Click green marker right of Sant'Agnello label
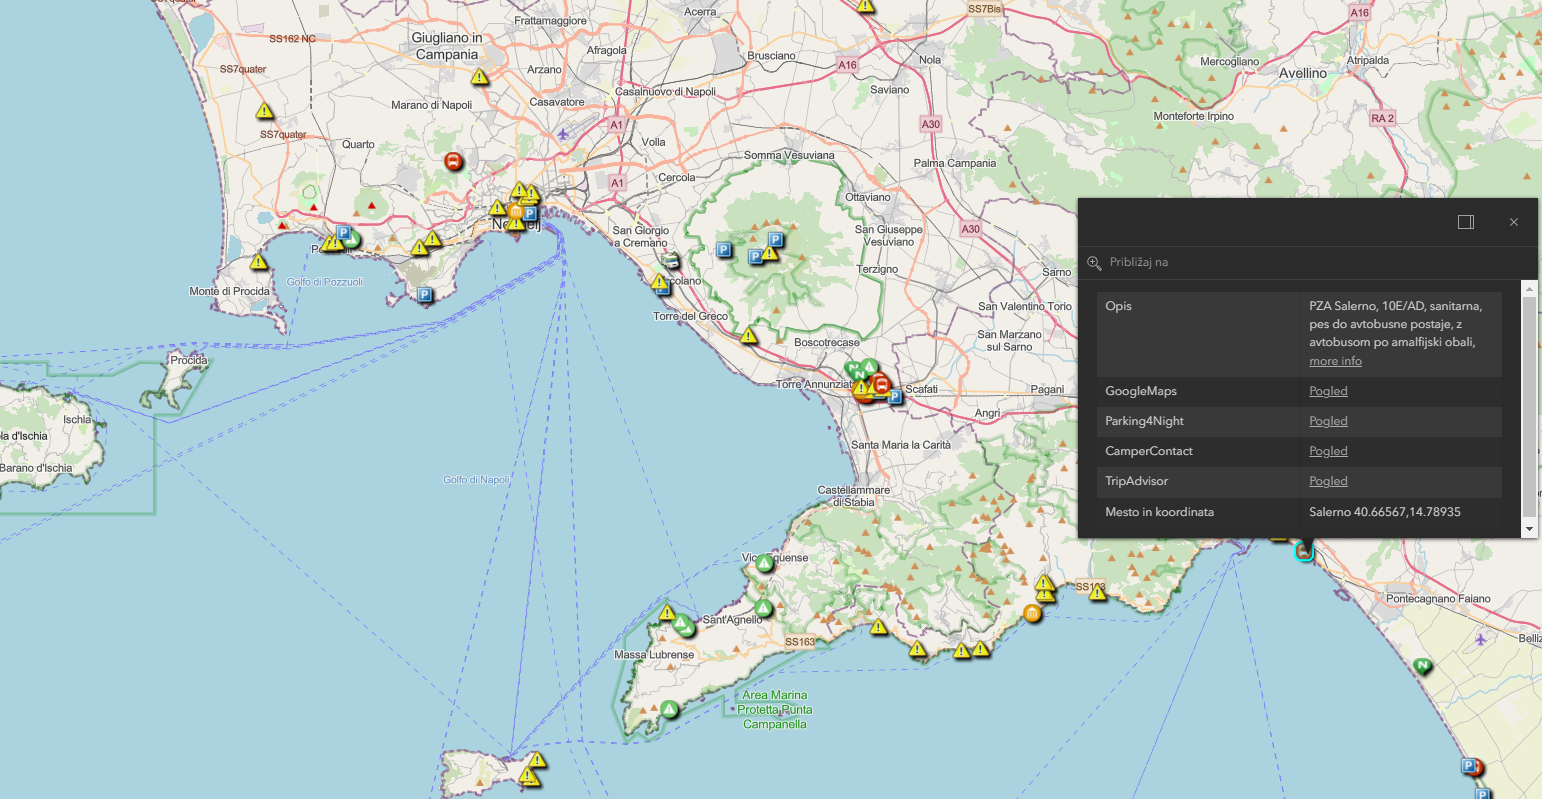 [x=764, y=608]
